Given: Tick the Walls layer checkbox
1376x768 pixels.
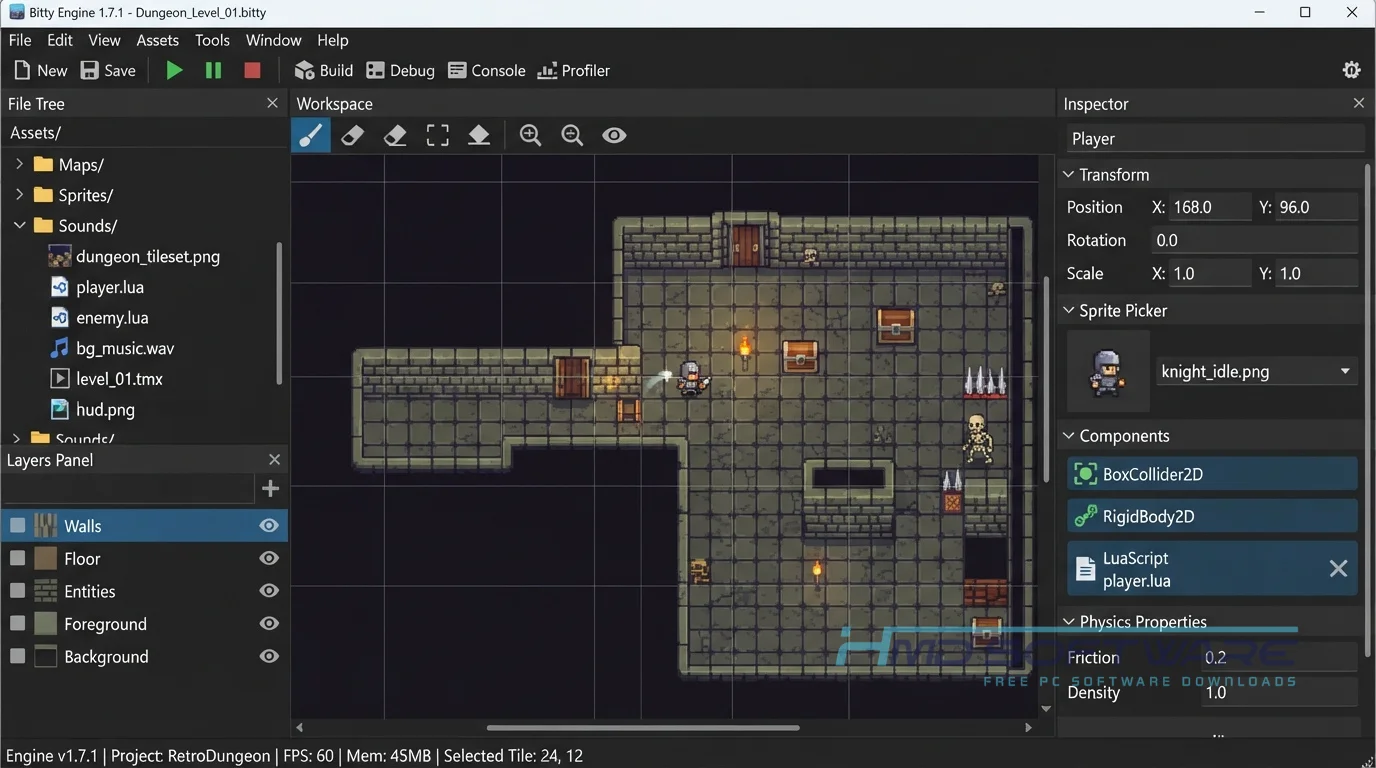Looking at the screenshot, I should click(x=17, y=526).
